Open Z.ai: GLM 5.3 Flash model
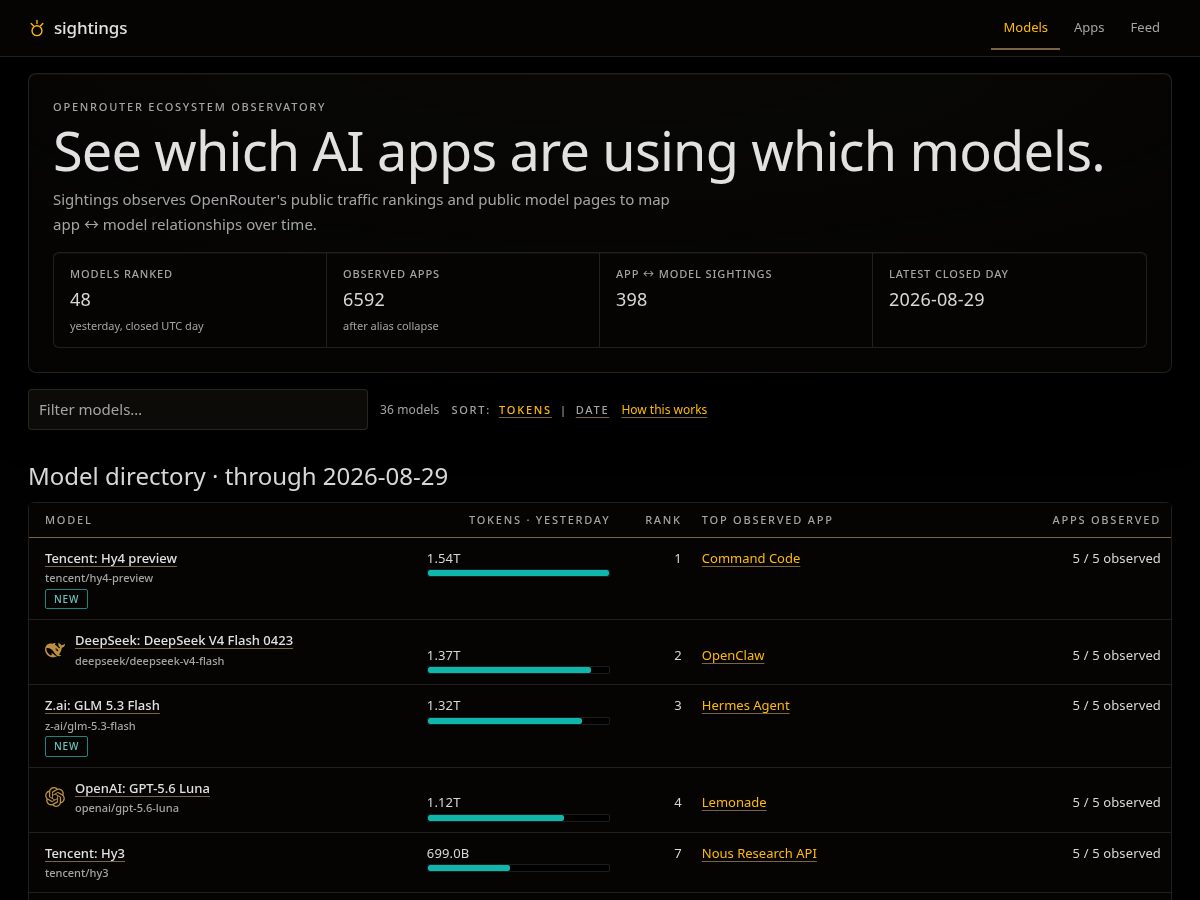 point(102,705)
